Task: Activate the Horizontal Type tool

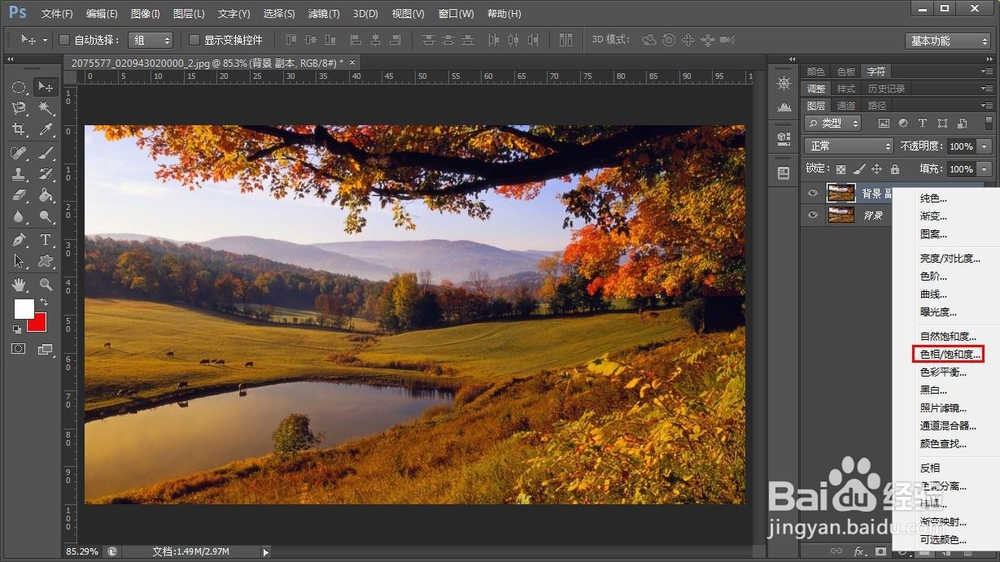Action: [x=45, y=240]
